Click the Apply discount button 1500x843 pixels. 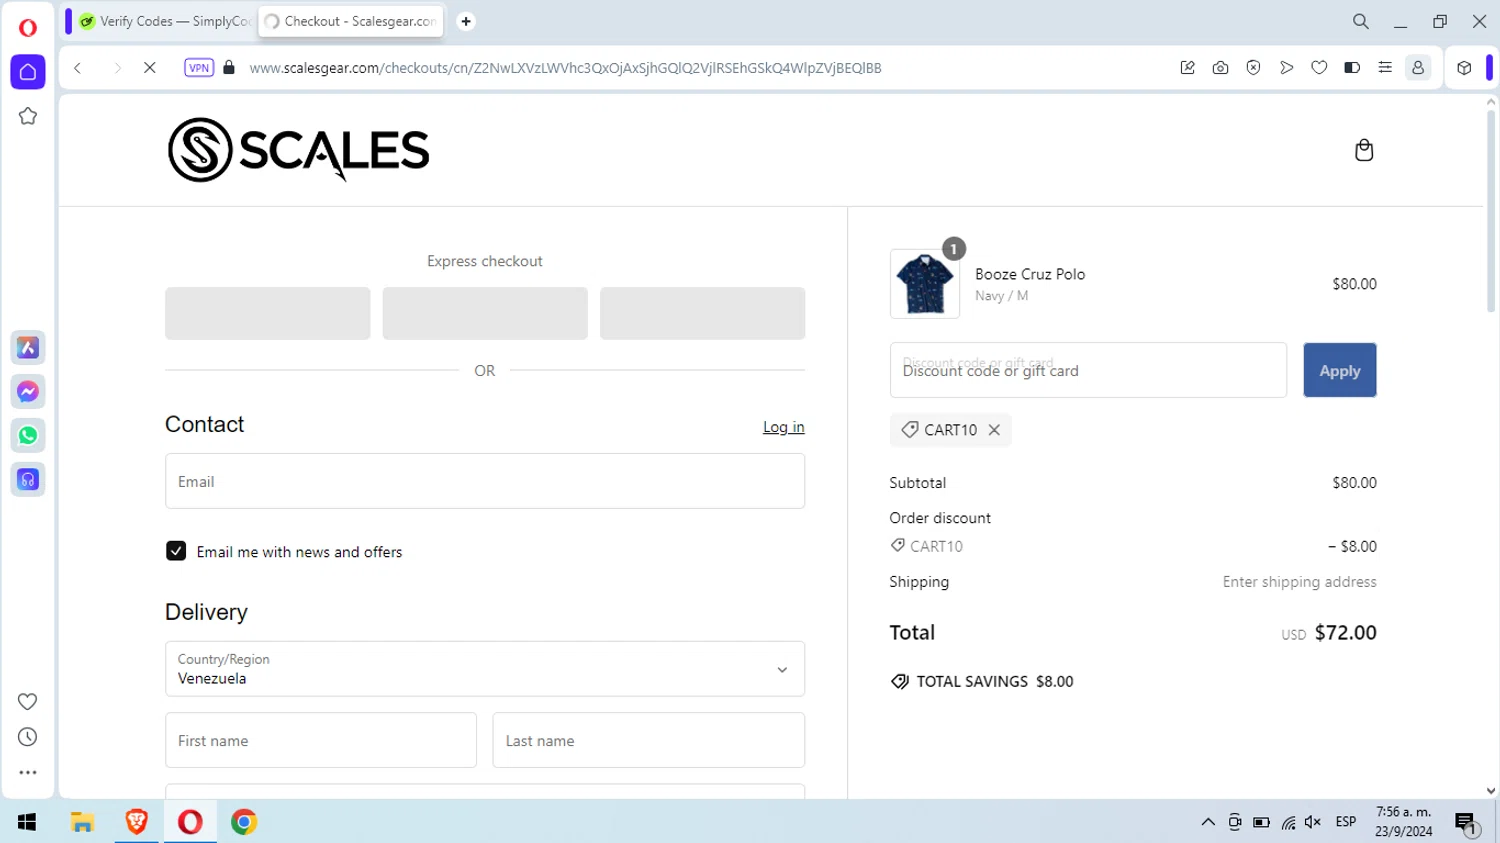(1340, 370)
